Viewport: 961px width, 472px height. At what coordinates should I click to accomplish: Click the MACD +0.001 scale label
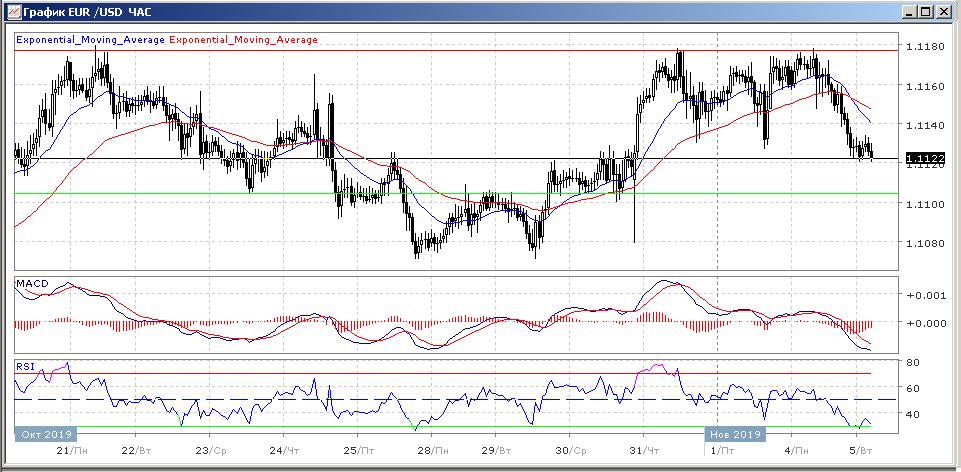point(925,295)
